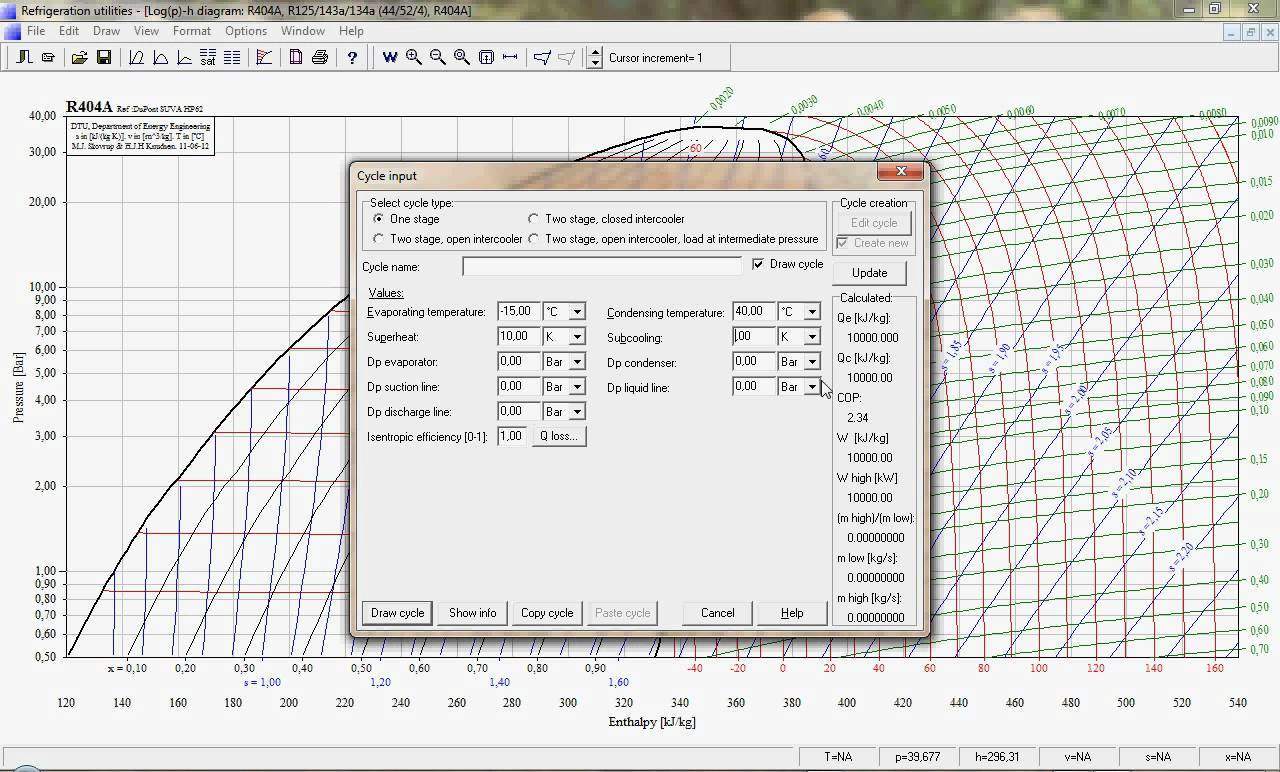Screen dimensions: 1280x772
Task: Open the Draw menu
Action: point(106,31)
